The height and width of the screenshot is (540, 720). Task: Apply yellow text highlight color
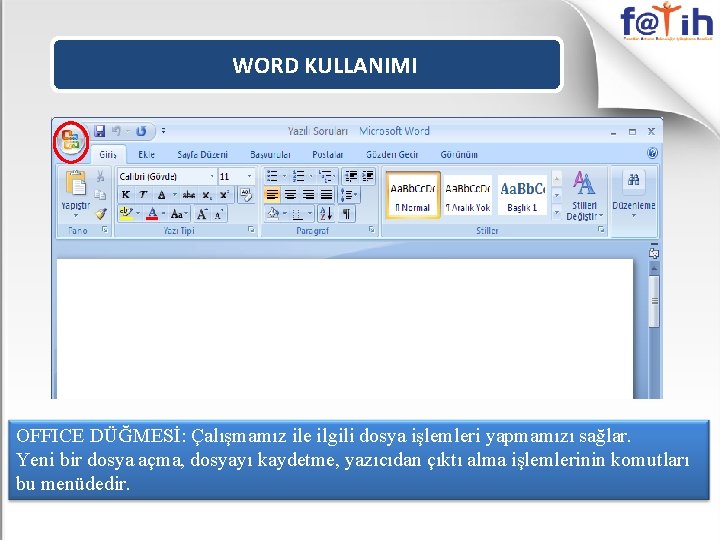click(126, 214)
